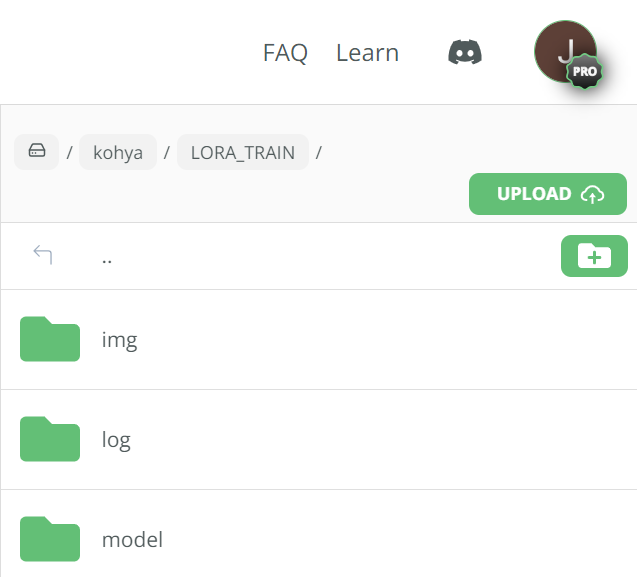Image resolution: width=637 pixels, height=577 pixels.
Task: Click the img folder icon
Action: [x=50, y=339]
